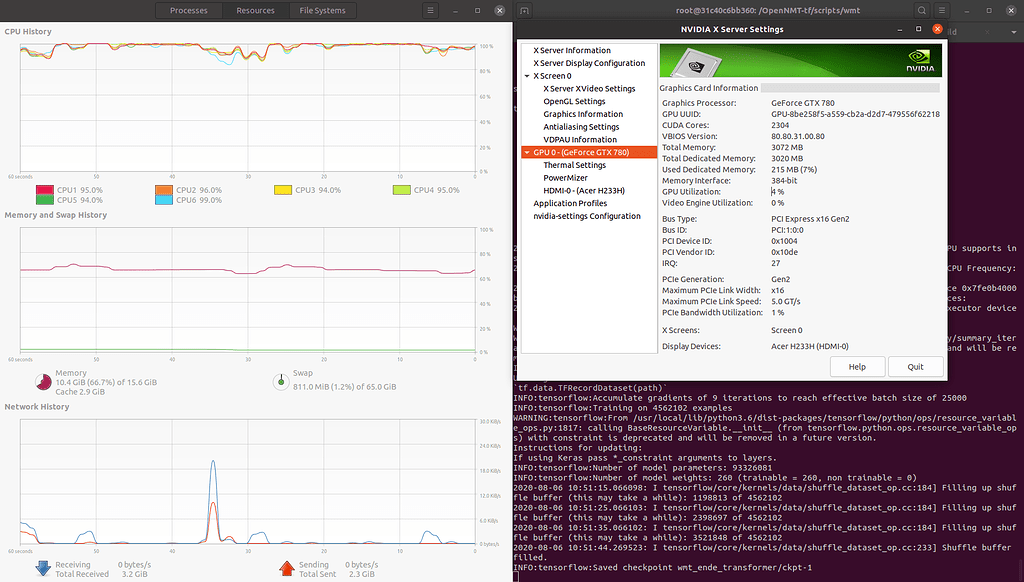This screenshot has height=582, width=1024.
Task: Go to OpenGL Settings
Action: (x=574, y=101)
